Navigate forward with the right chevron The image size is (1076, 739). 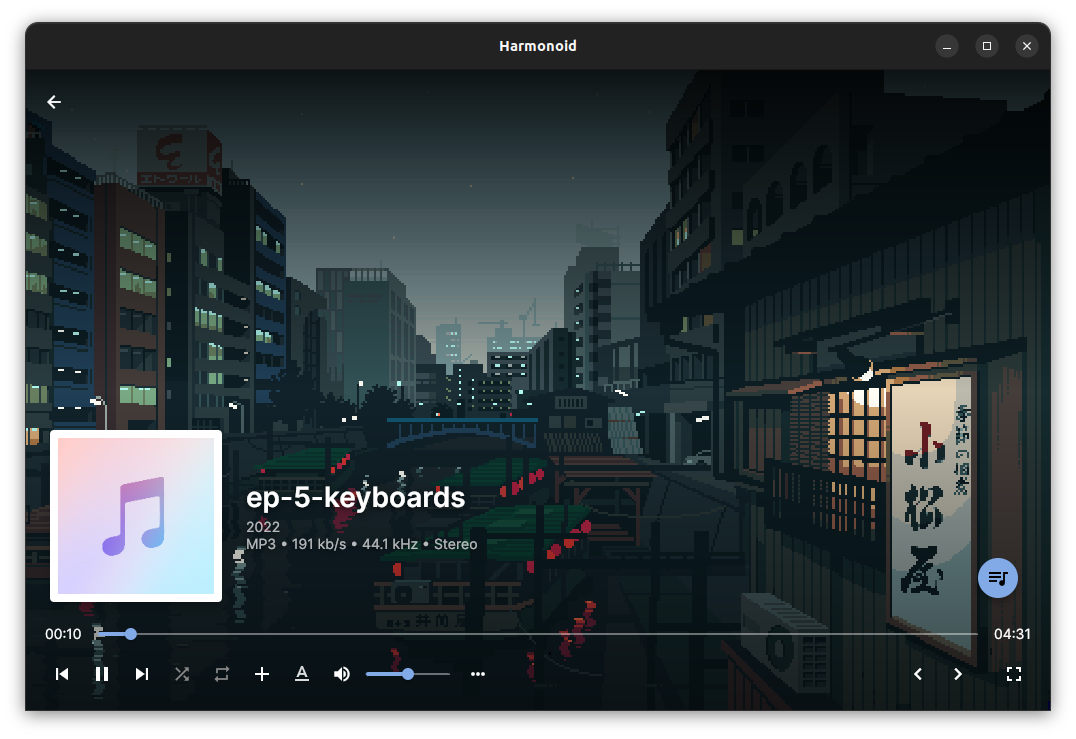pyautogui.click(x=957, y=673)
